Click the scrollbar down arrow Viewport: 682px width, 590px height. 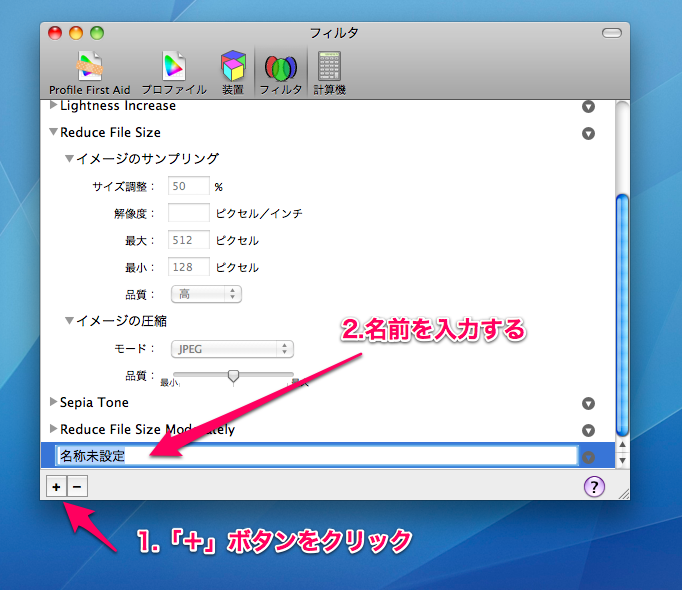(x=622, y=460)
